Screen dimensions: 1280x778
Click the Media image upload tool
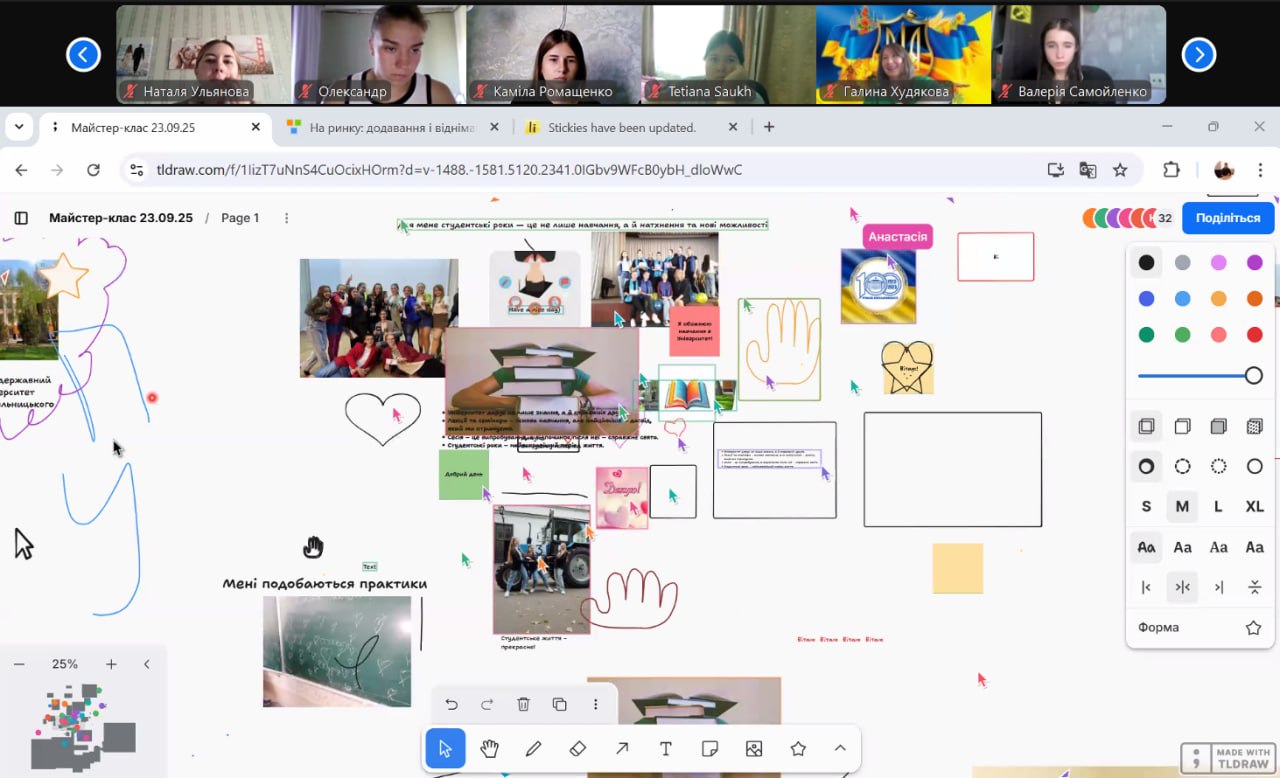(754, 749)
